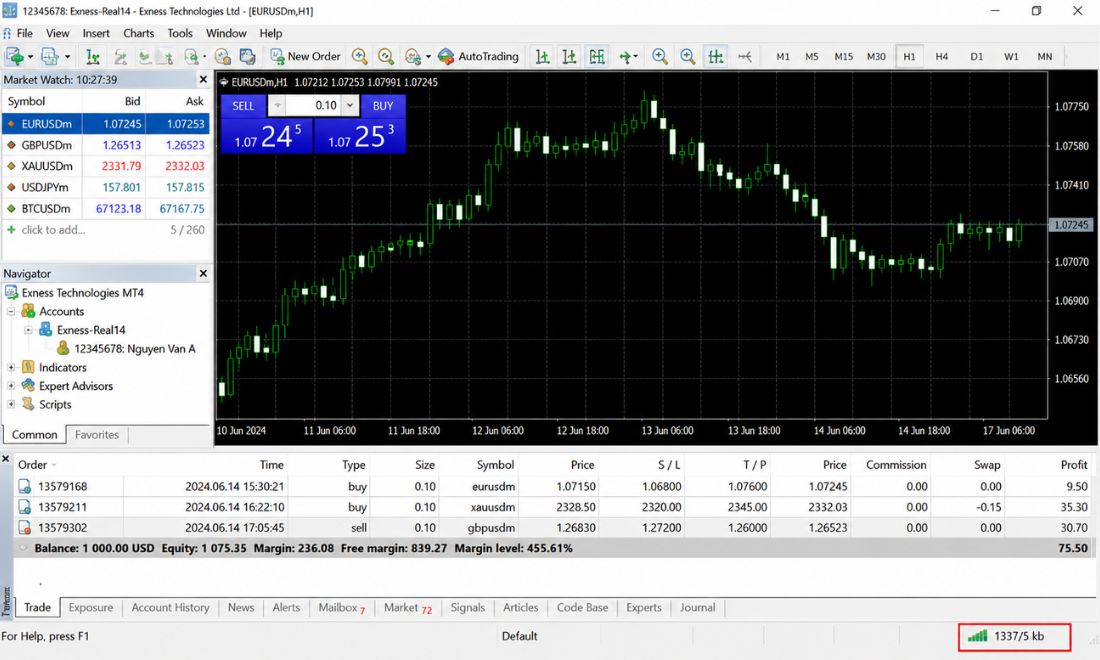The image size is (1100, 660).
Task: Switch to M5 timeframe
Action: (812, 57)
